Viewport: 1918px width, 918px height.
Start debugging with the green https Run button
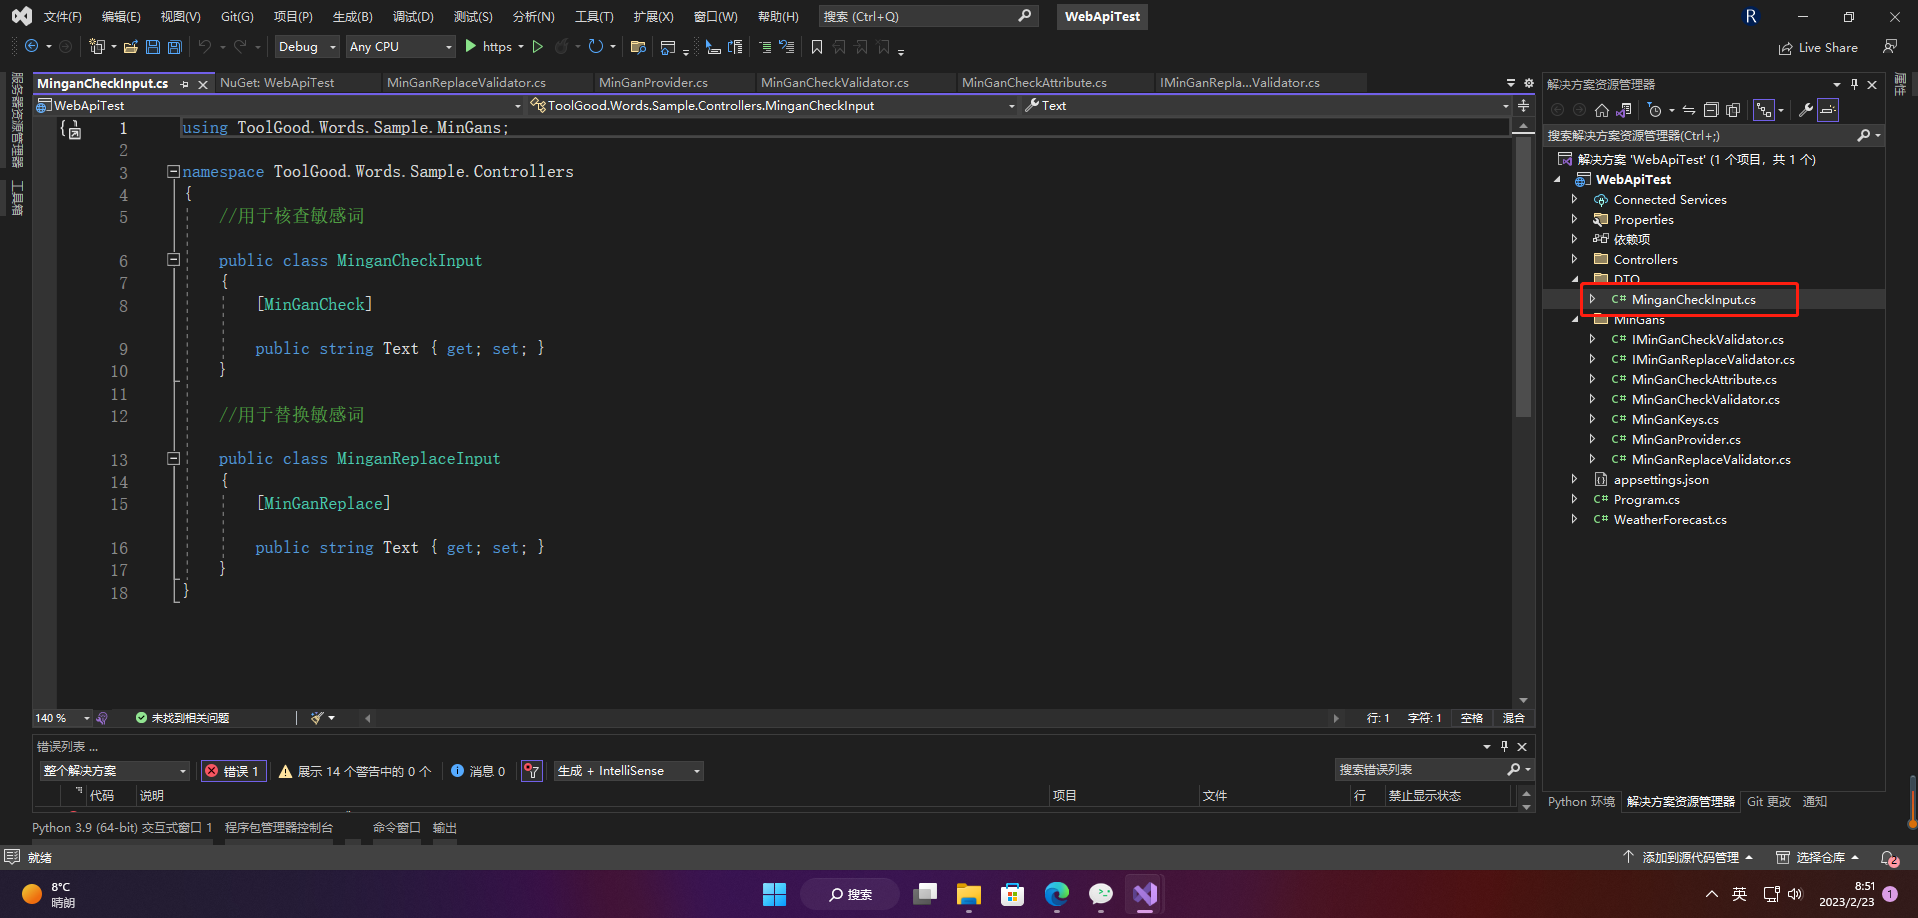(470, 46)
